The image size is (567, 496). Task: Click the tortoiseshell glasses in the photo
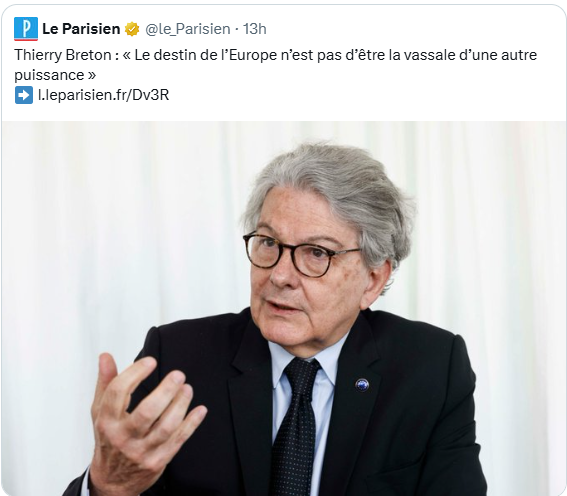pos(301,255)
